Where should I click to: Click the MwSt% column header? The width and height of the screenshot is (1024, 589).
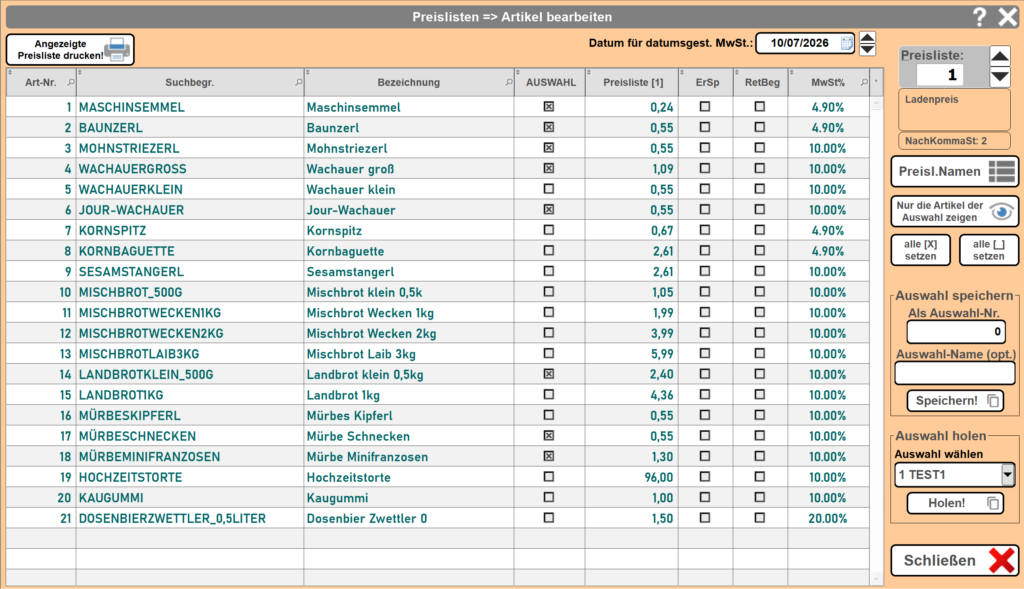pyautogui.click(x=828, y=82)
